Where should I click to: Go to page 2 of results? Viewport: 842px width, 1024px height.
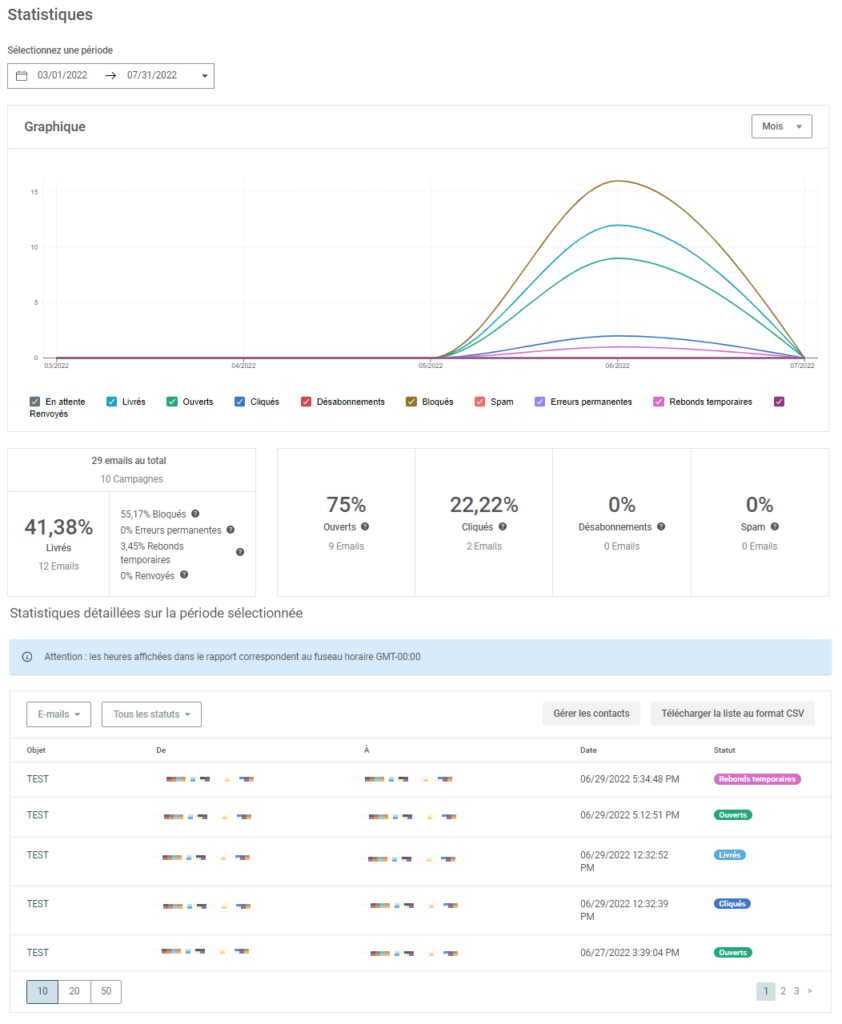pos(783,991)
